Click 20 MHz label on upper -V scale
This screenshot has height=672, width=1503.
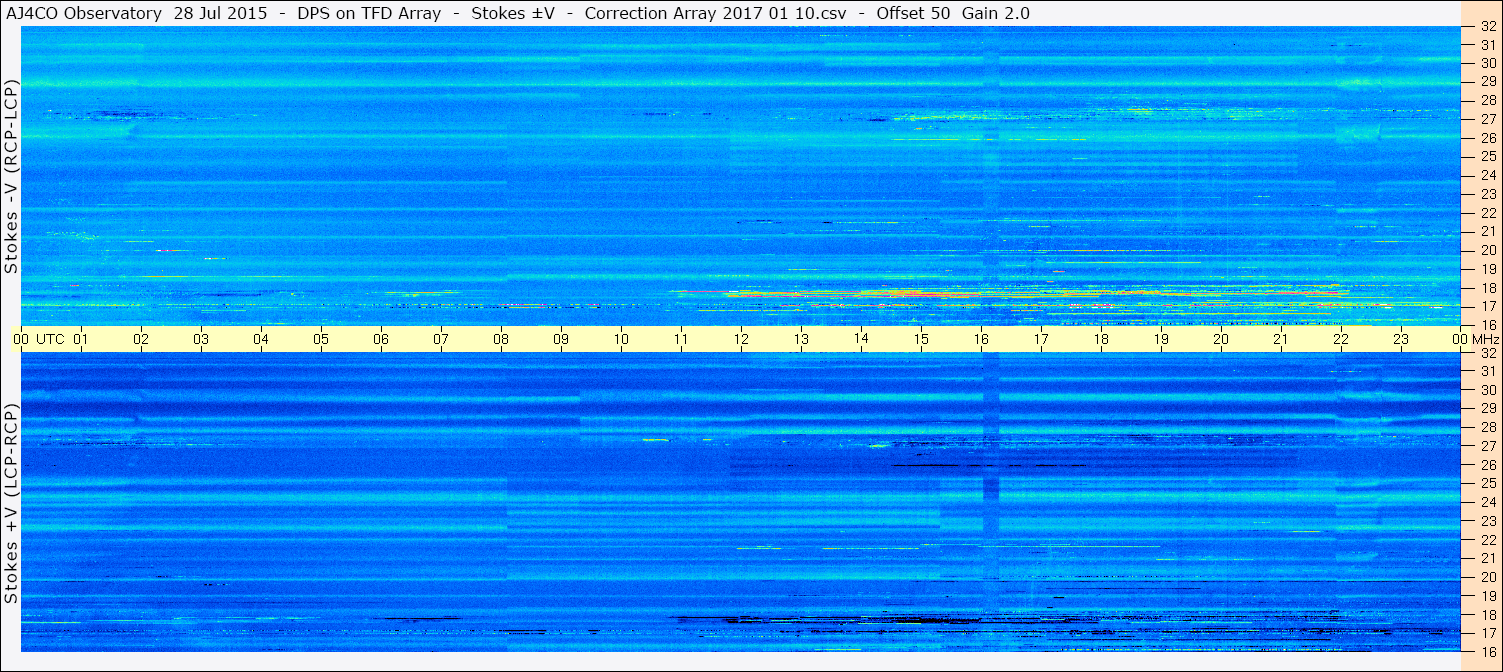[x=1487, y=250]
